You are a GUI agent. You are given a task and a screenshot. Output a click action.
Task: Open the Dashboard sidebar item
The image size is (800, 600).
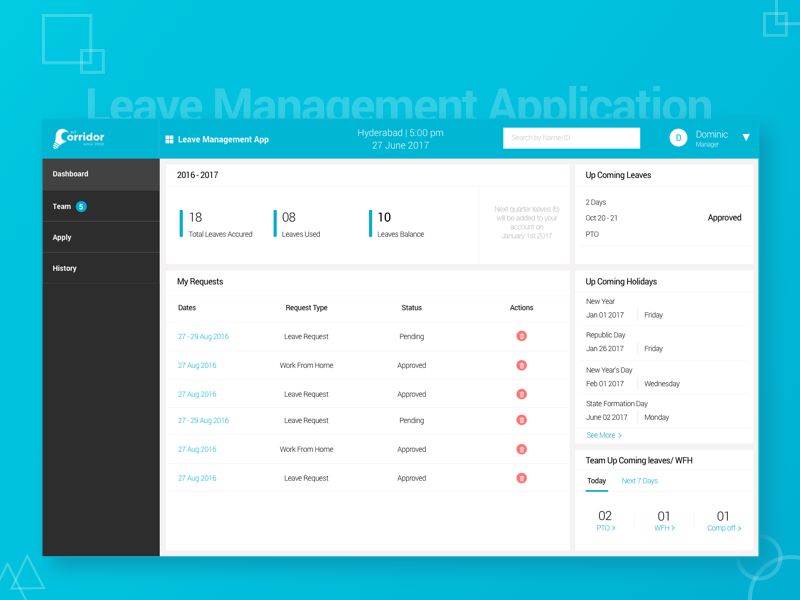[101, 174]
